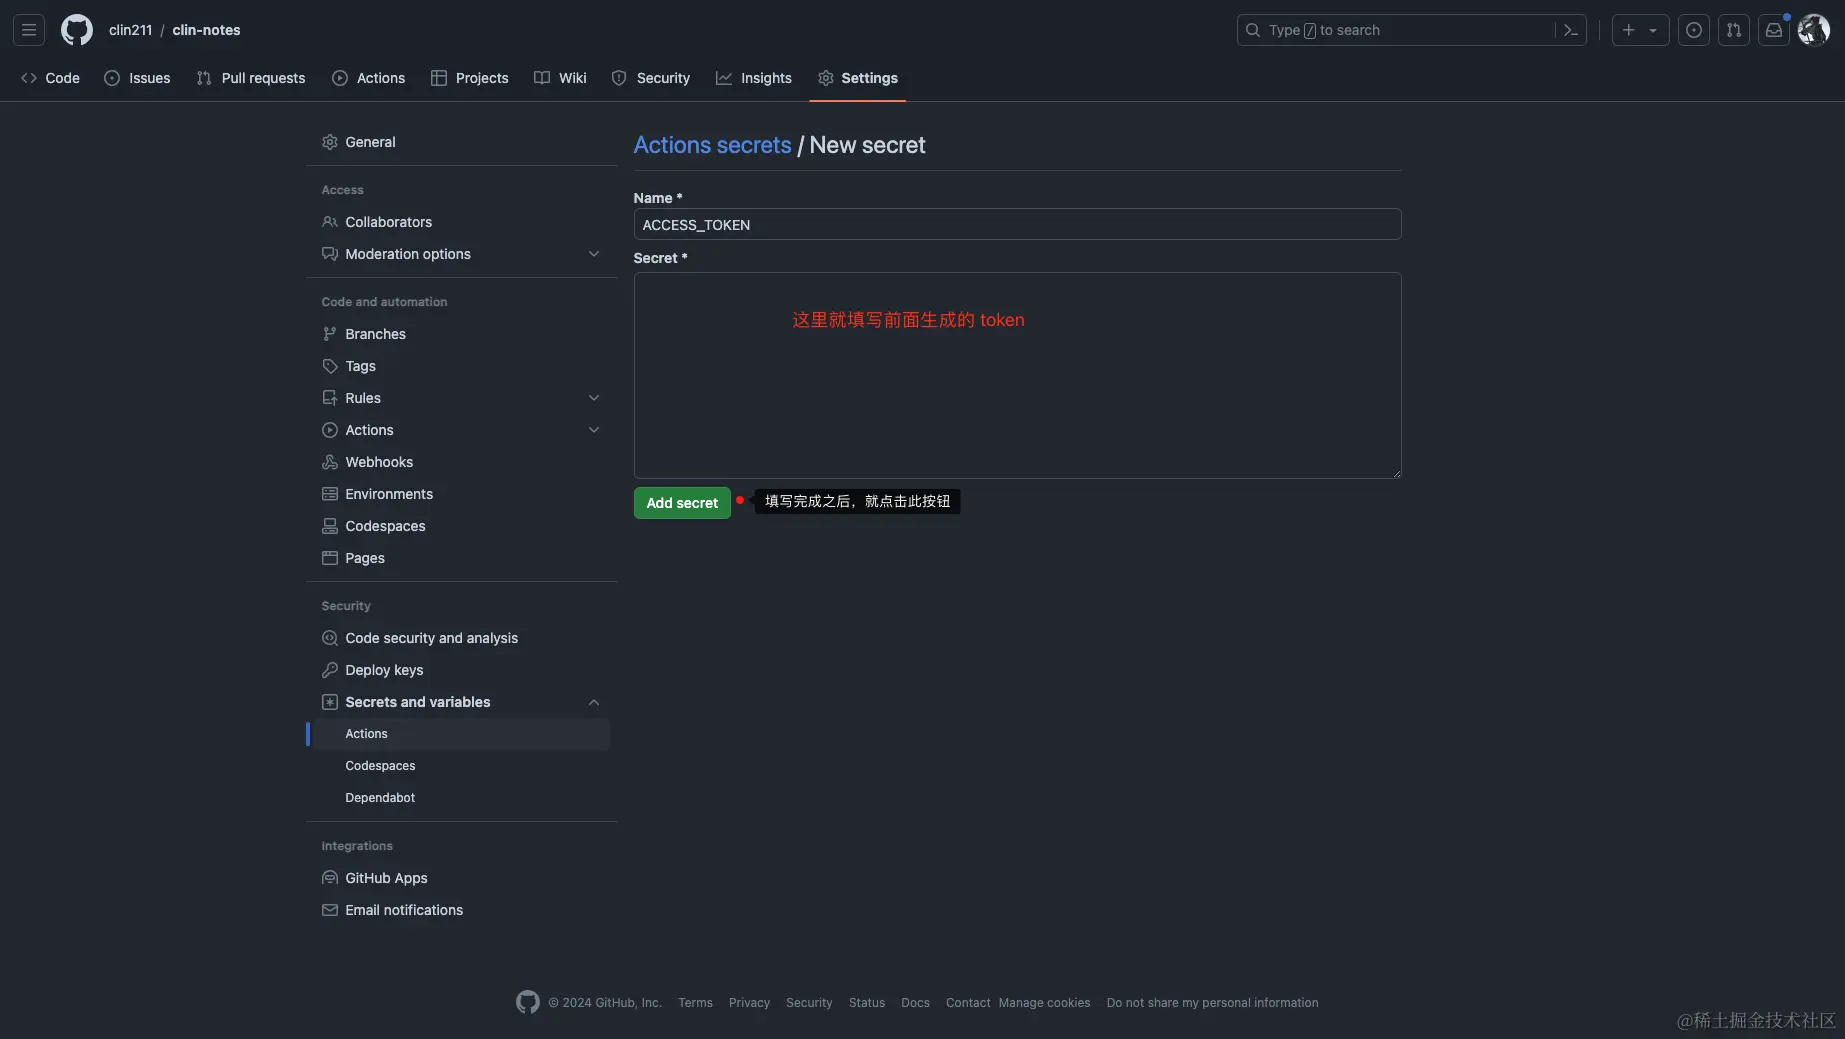Open the clin211 owner link
This screenshot has width=1845, height=1039.
pos(130,30)
